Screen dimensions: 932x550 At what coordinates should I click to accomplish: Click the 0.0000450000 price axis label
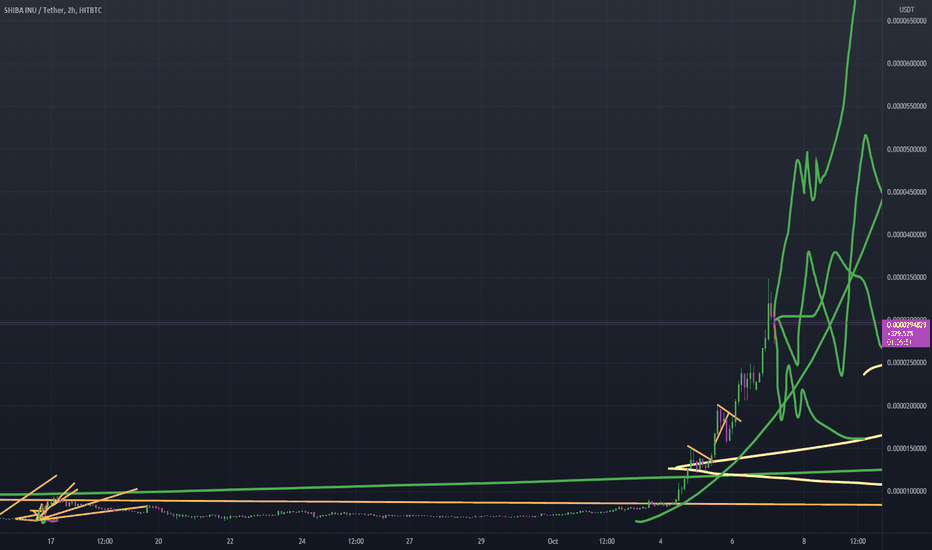click(906, 192)
